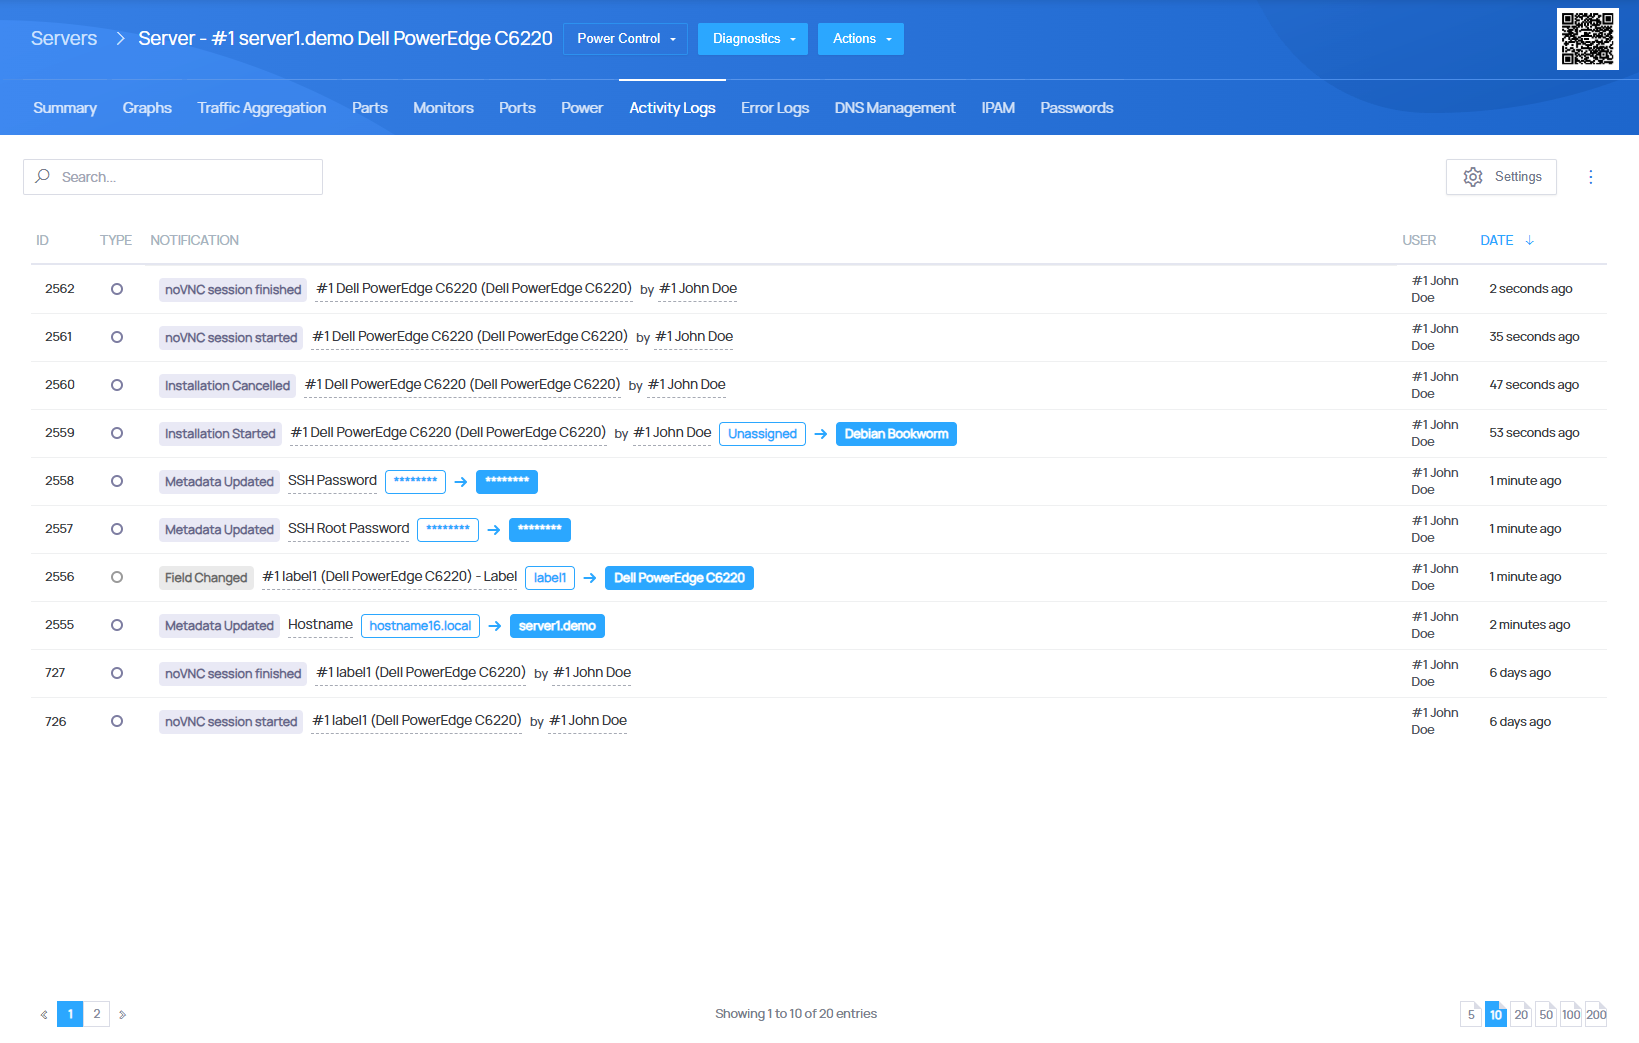Screen dimensions: 1639x1043
Task: Expand the Power Control dropdown
Action: coord(625,39)
